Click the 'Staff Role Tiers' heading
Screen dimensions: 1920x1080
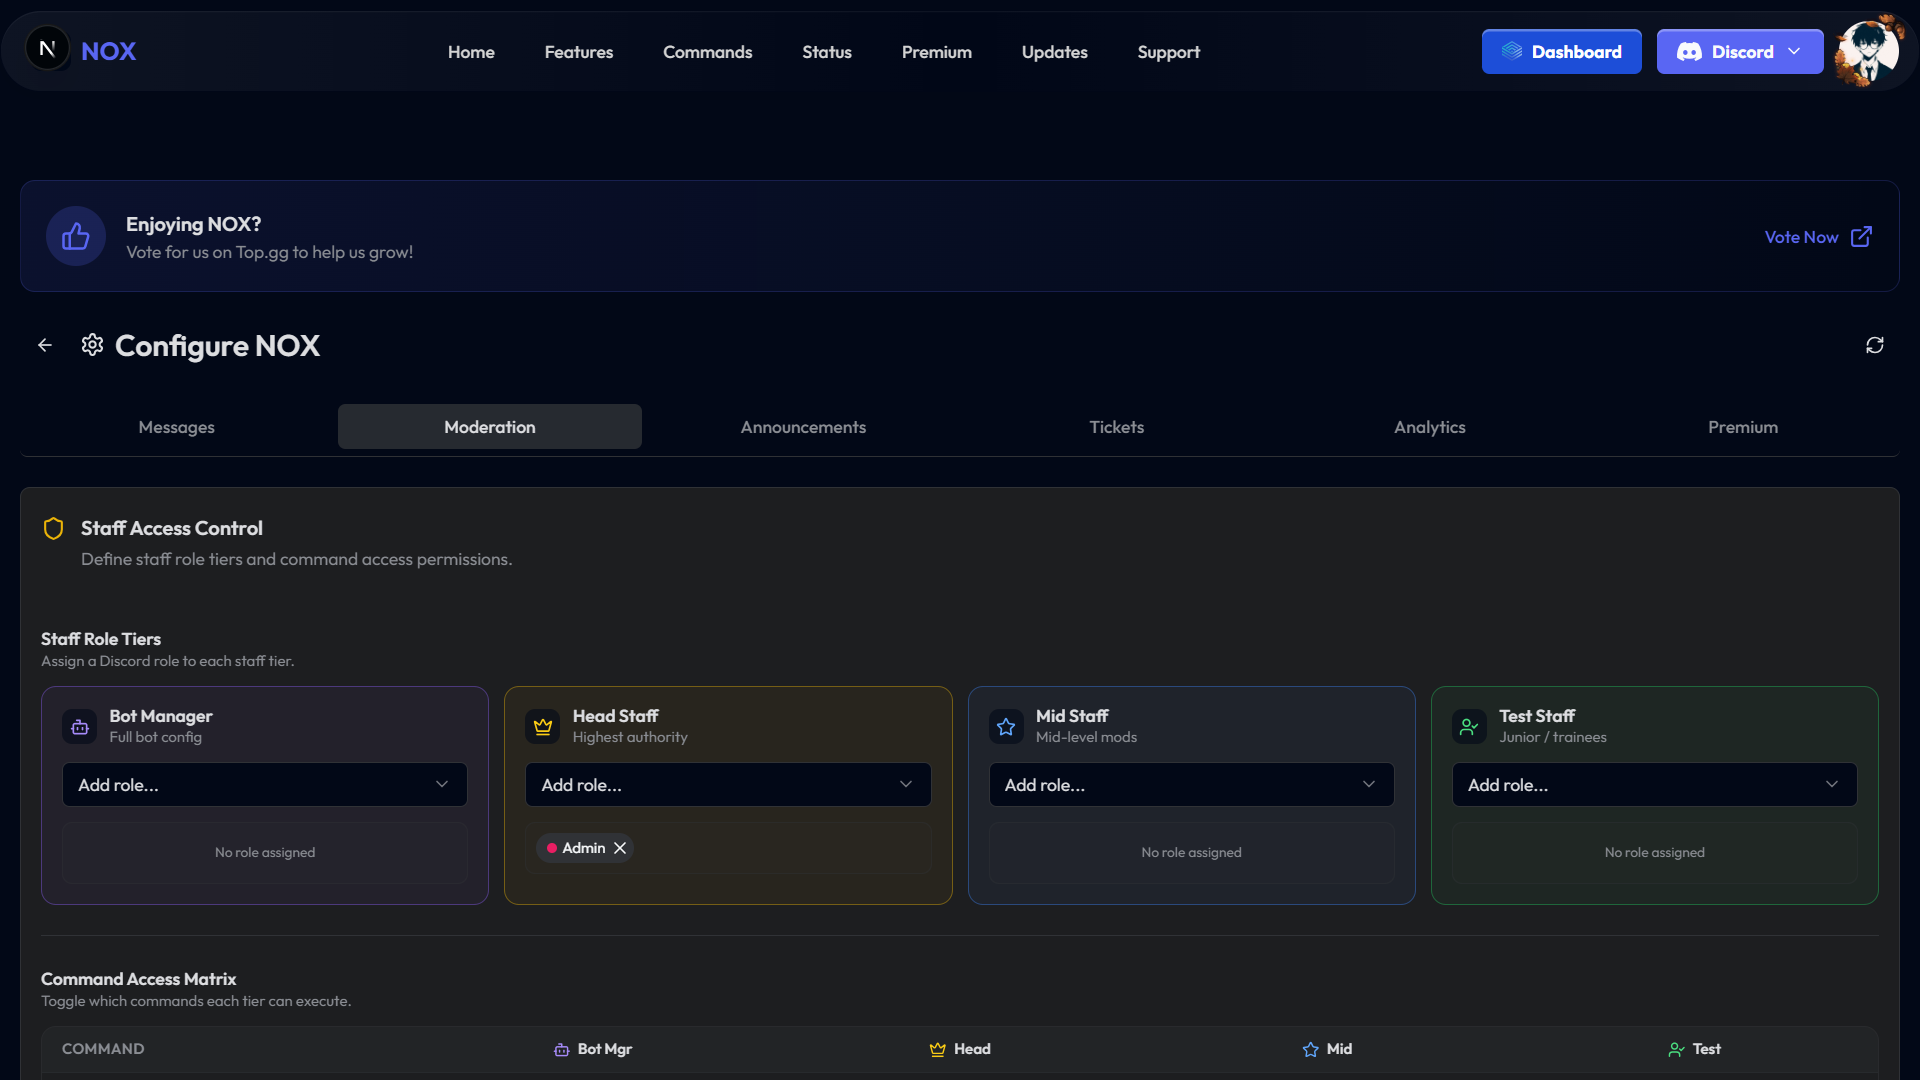pos(101,639)
